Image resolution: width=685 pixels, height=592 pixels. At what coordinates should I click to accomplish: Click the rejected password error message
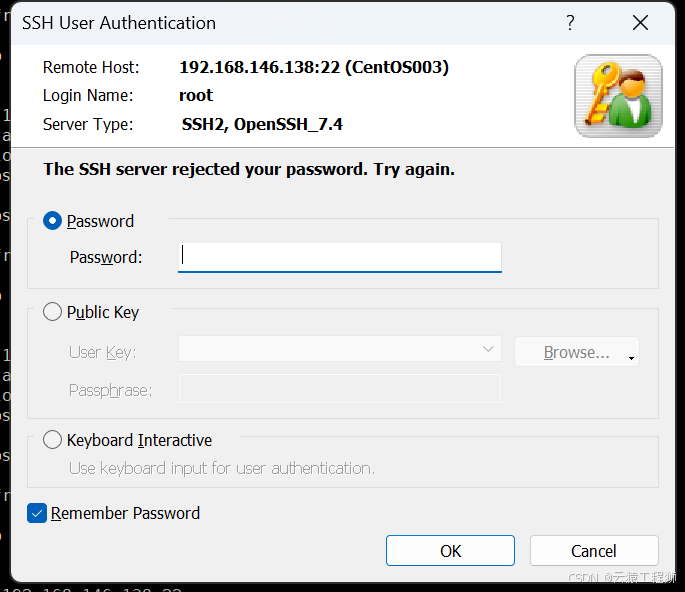click(249, 170)
